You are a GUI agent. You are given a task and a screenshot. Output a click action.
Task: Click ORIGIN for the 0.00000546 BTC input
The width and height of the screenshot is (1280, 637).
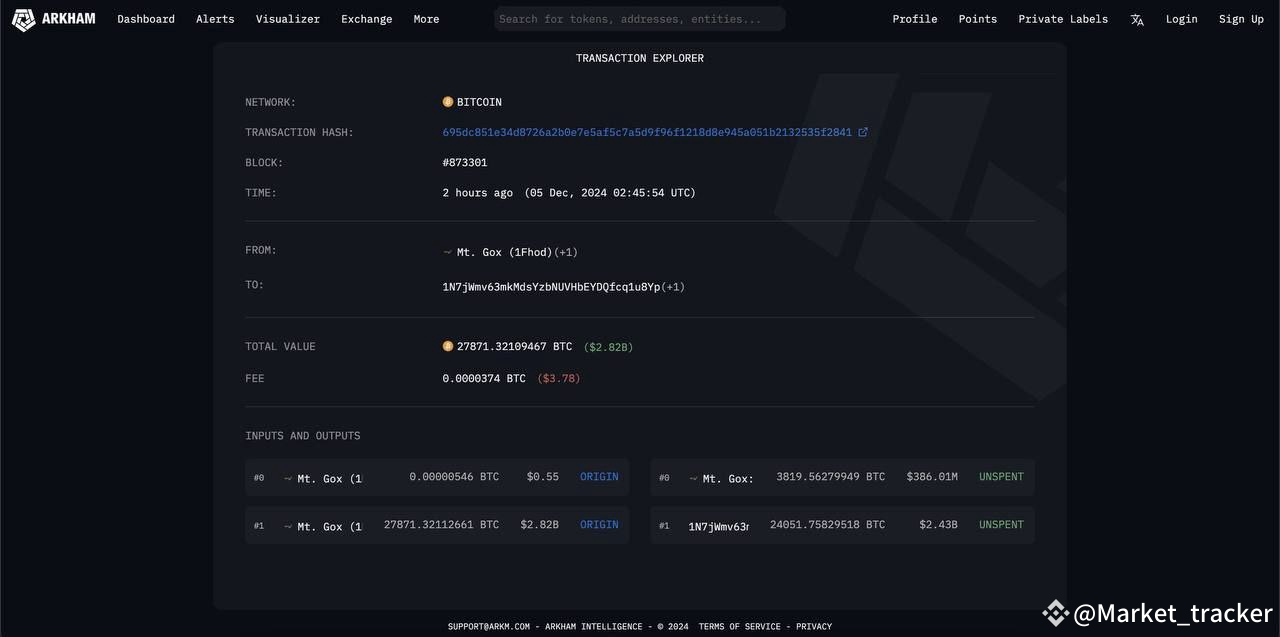coord(599,477)
